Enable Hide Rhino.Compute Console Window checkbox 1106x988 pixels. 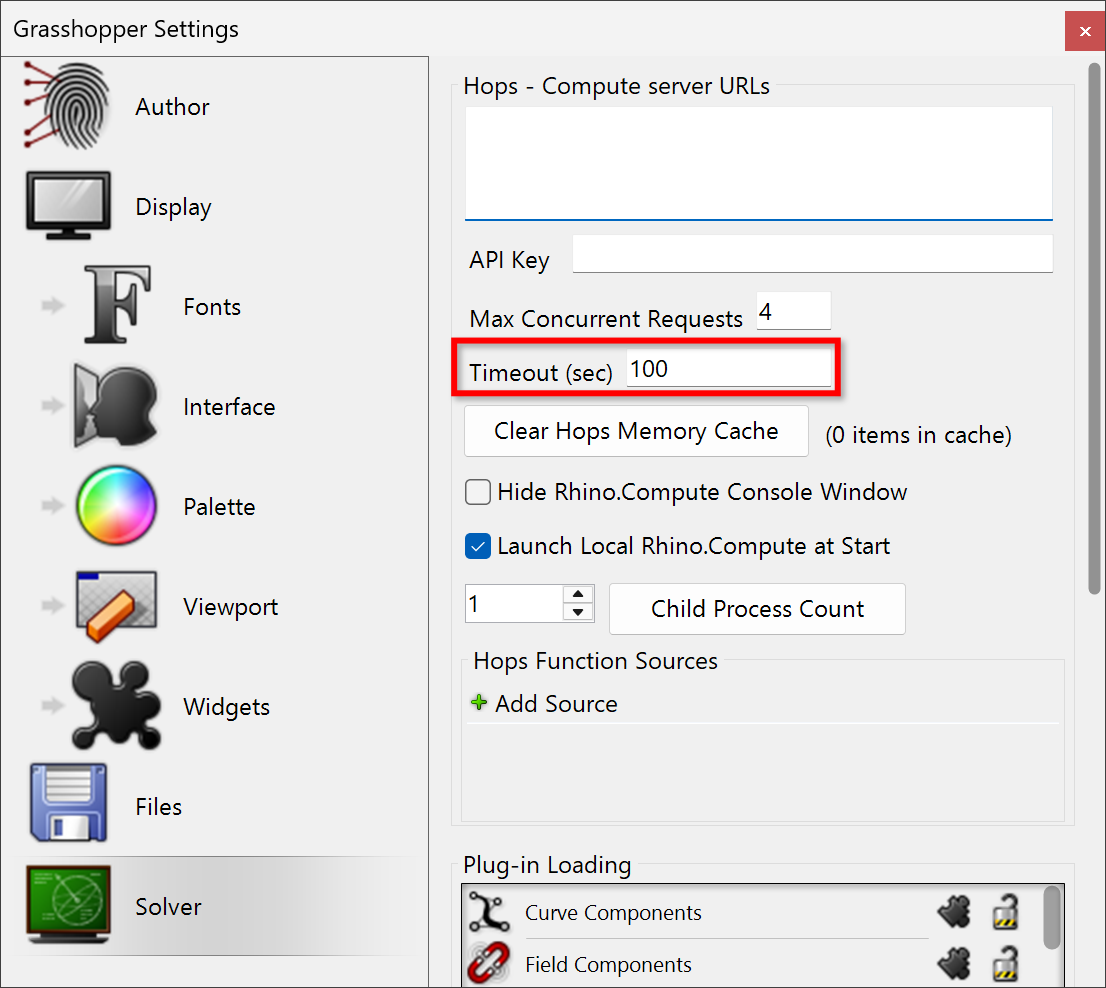coord(479,492)
